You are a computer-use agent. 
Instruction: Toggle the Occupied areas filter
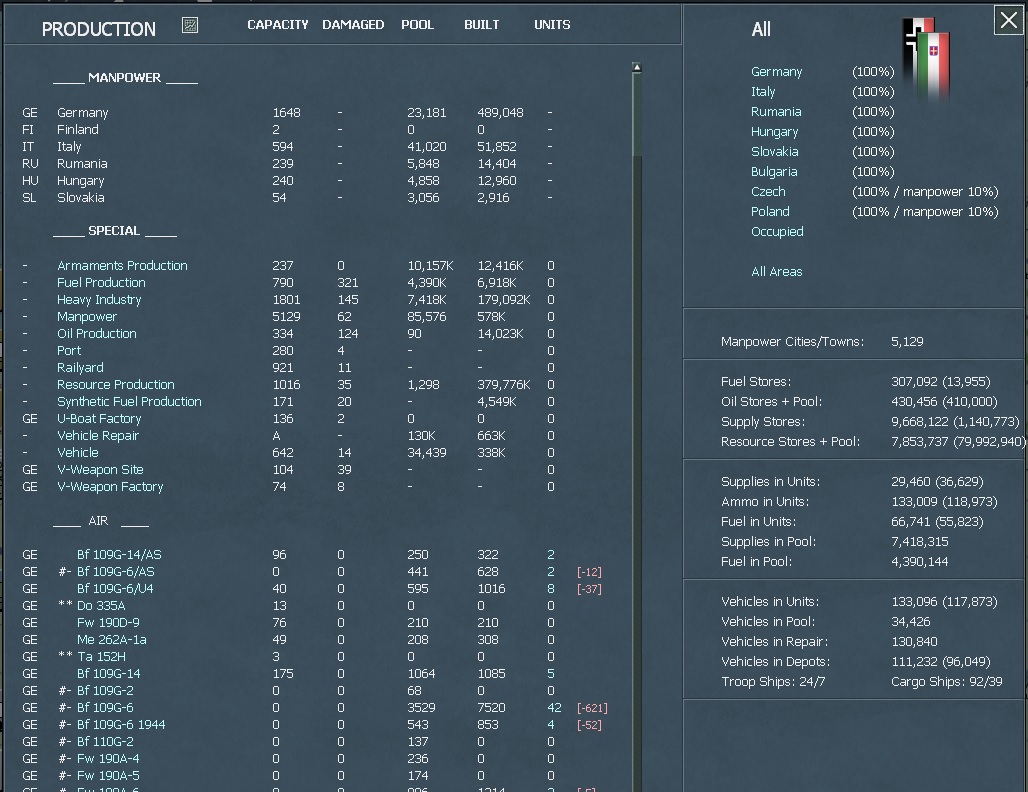point(777,231)
